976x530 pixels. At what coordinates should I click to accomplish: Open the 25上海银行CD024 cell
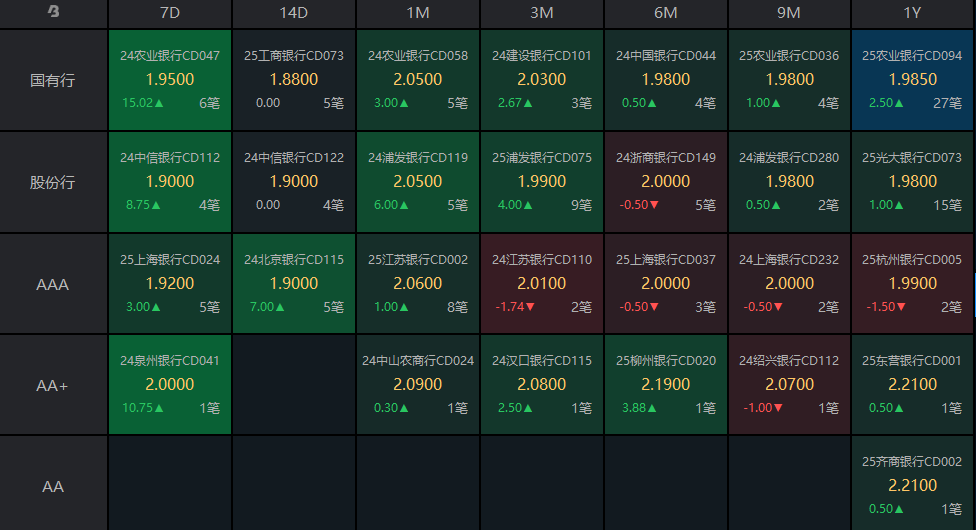170,283
